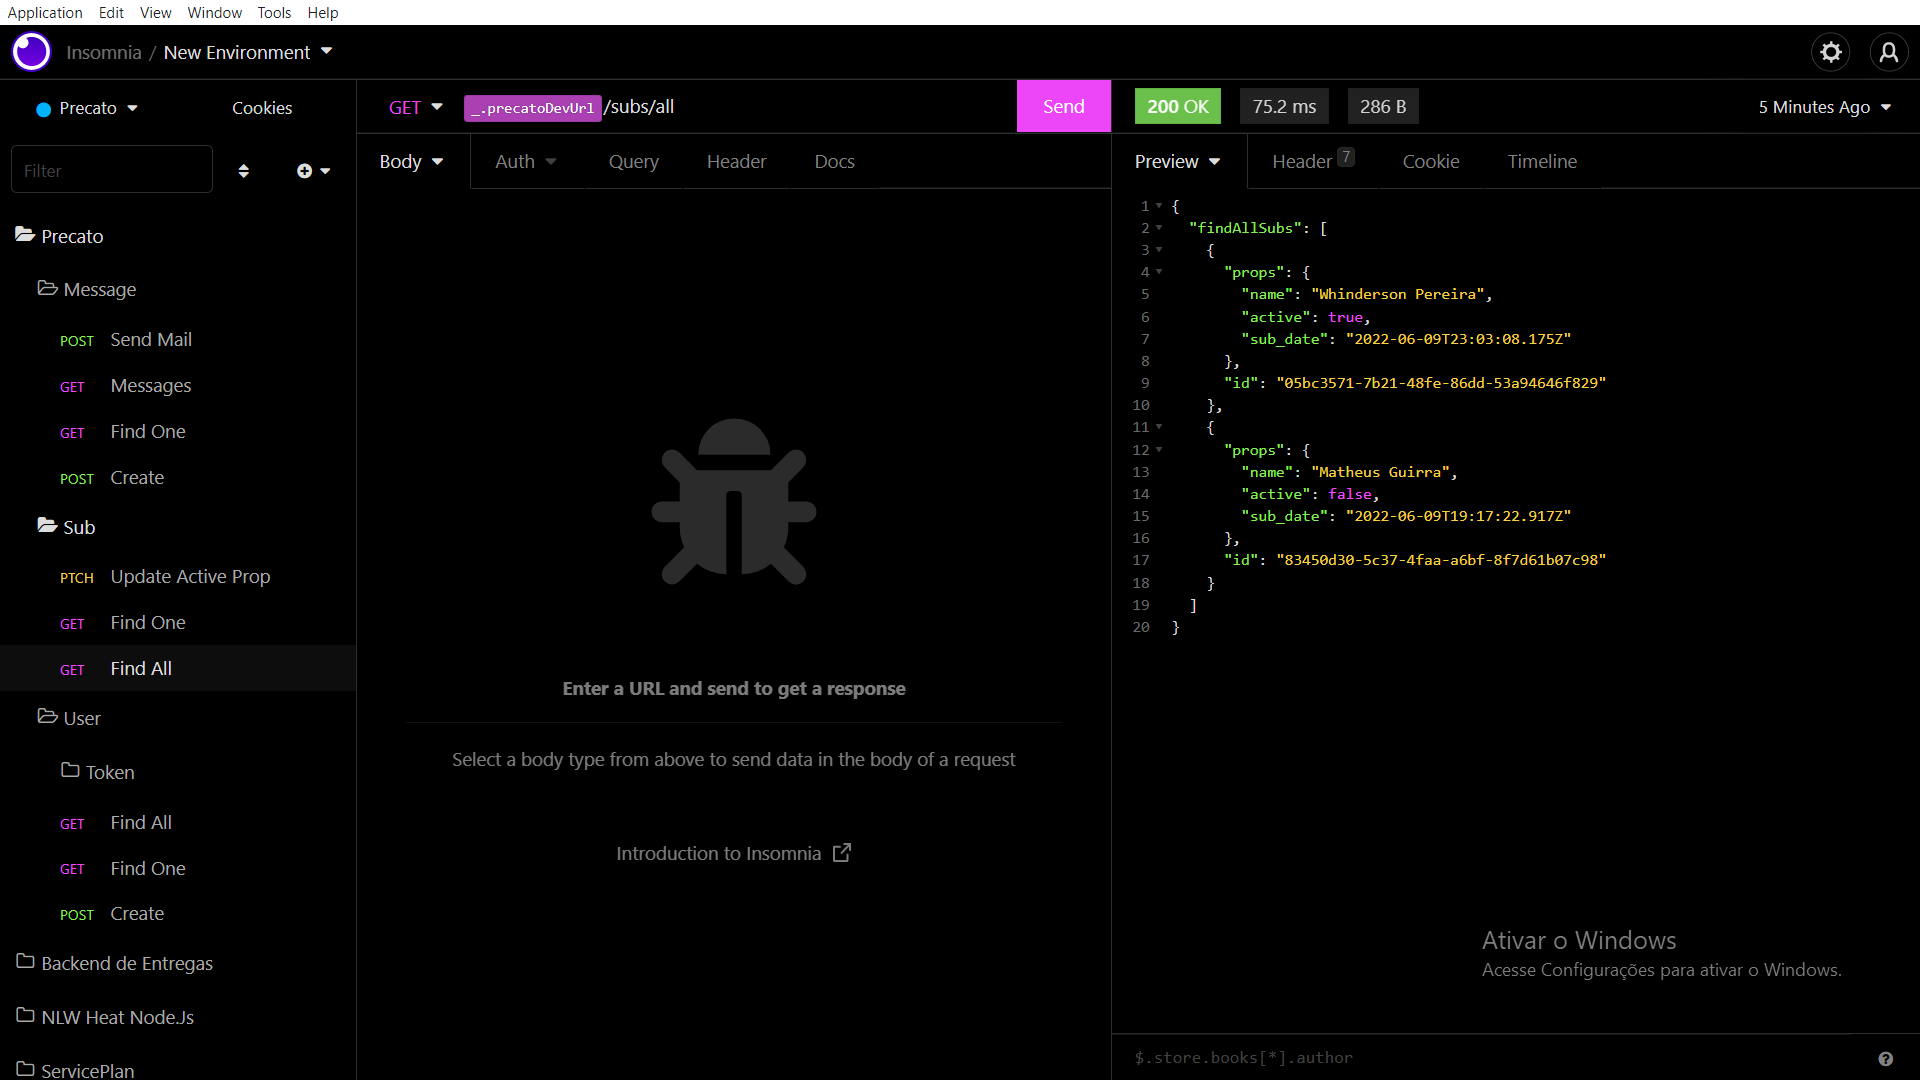Collapse JSON line 12 props object
The image size is (1920, 1080).
[x=1159, y=450]
